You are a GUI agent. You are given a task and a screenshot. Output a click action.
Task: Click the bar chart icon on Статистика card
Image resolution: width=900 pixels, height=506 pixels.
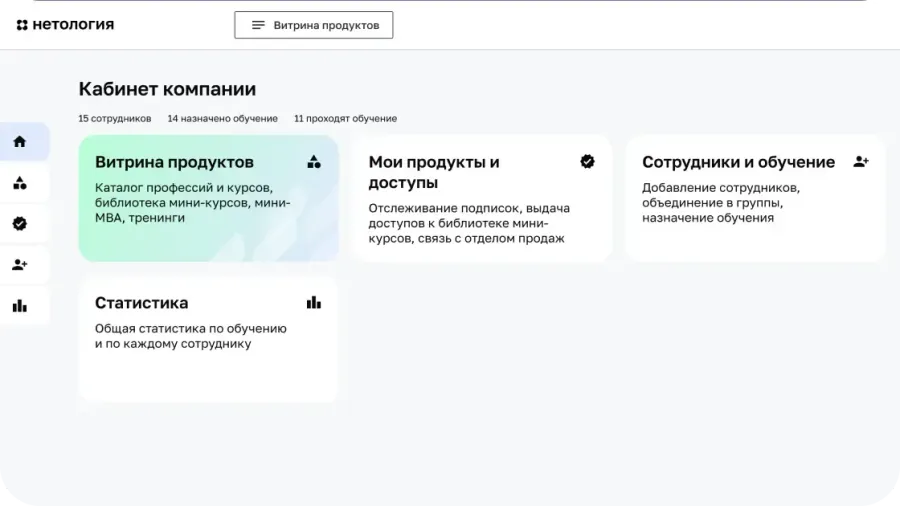pos(314,302)
